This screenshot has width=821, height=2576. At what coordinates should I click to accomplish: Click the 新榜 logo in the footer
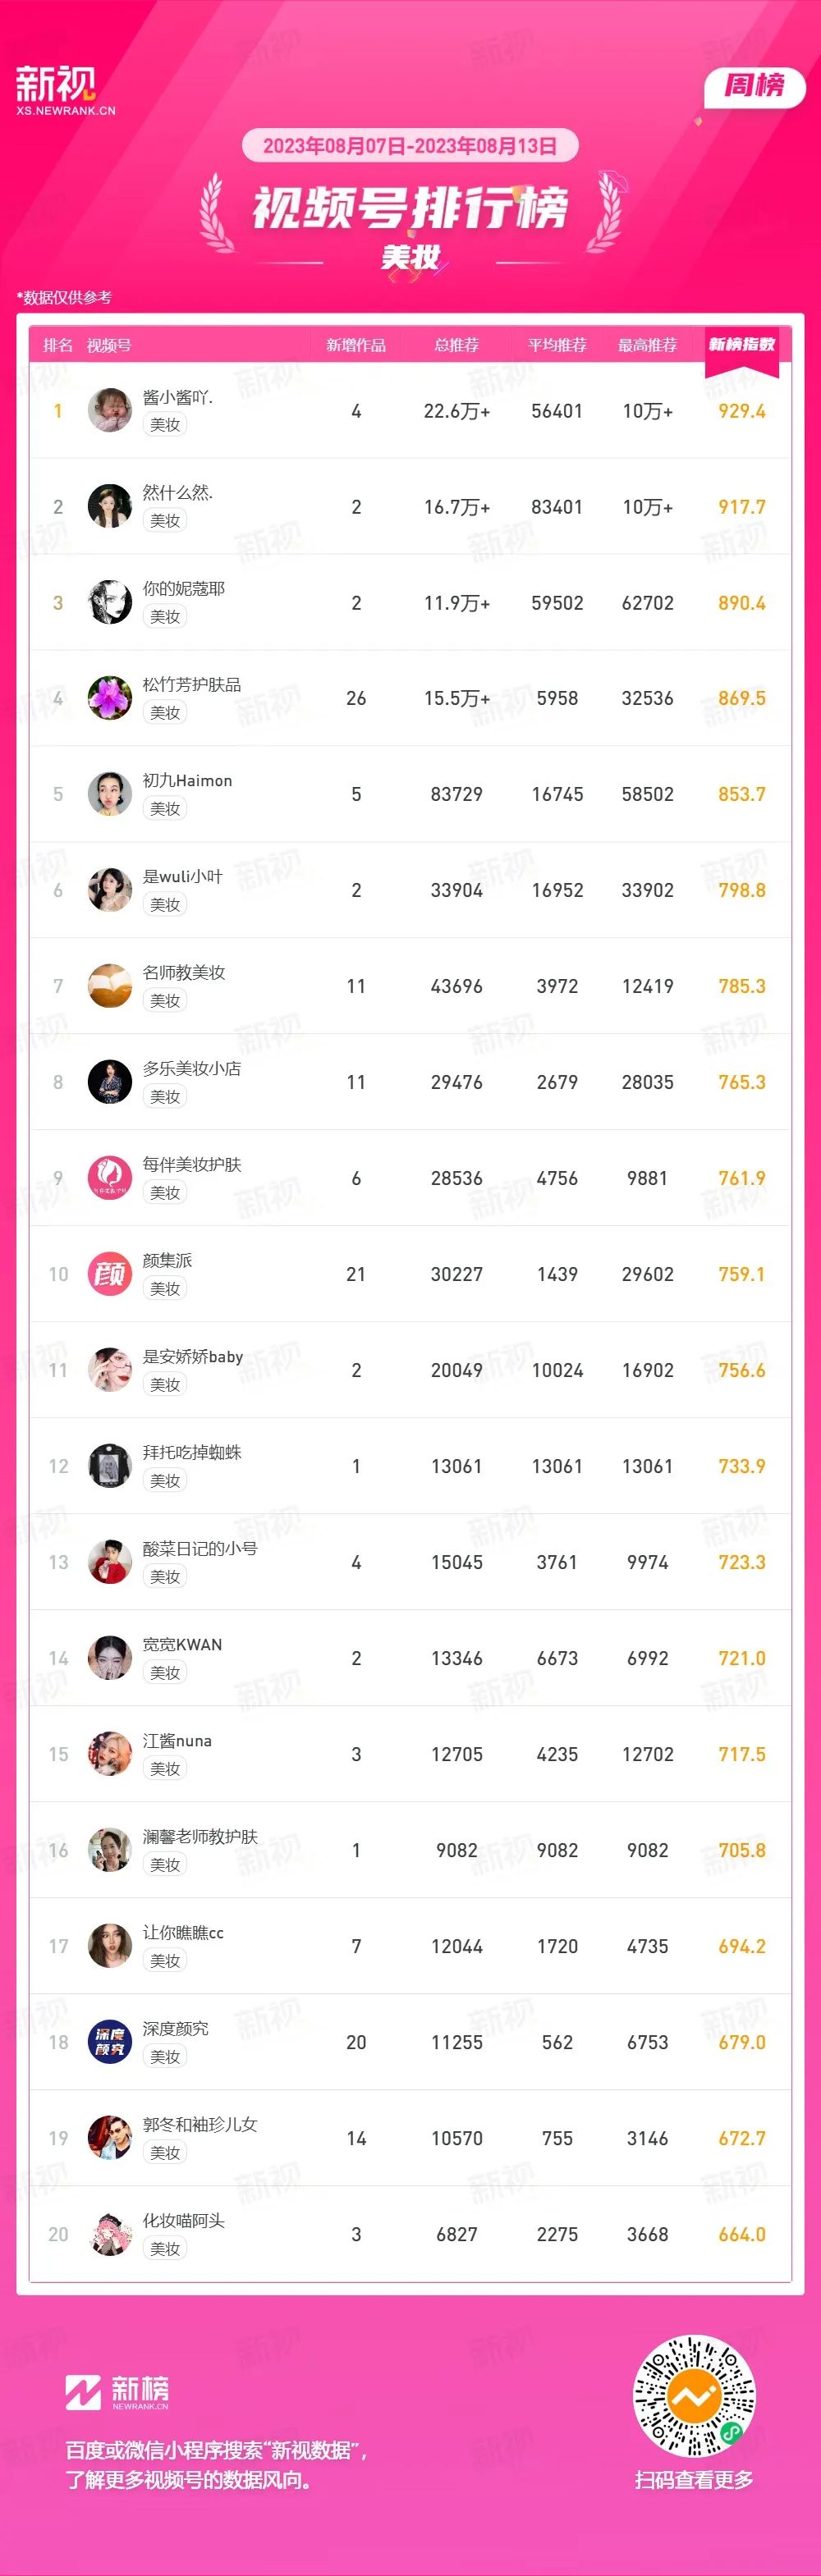click(x=117, y=2392)
